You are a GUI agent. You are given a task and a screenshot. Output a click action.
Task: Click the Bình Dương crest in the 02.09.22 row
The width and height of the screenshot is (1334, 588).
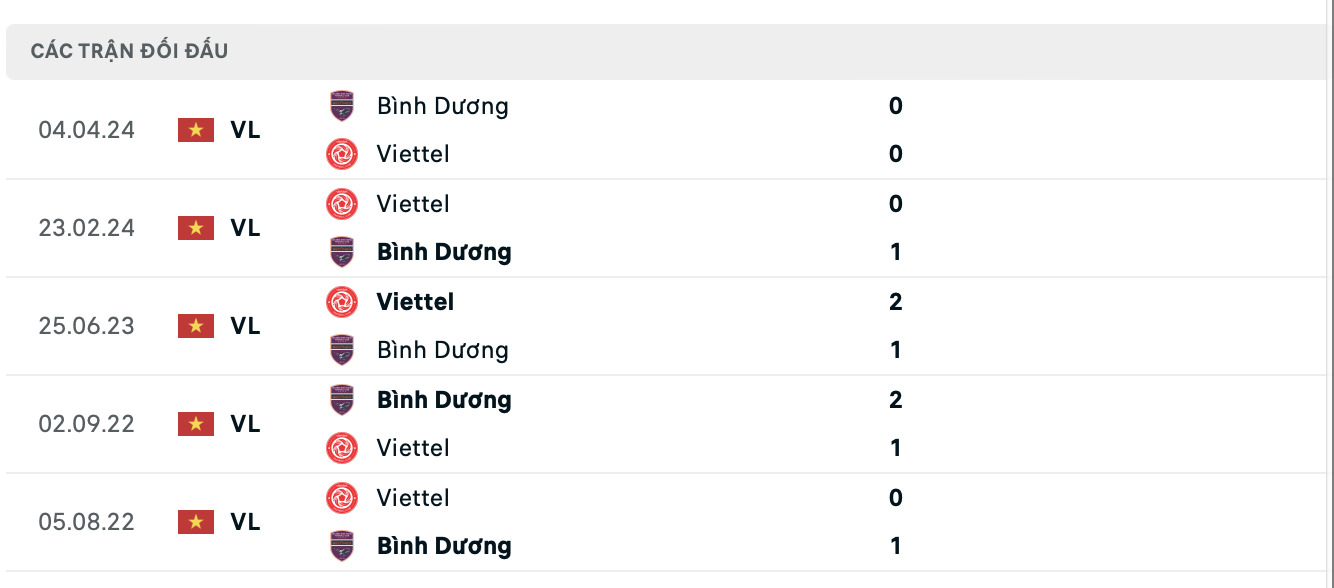(x=342, y=399)
